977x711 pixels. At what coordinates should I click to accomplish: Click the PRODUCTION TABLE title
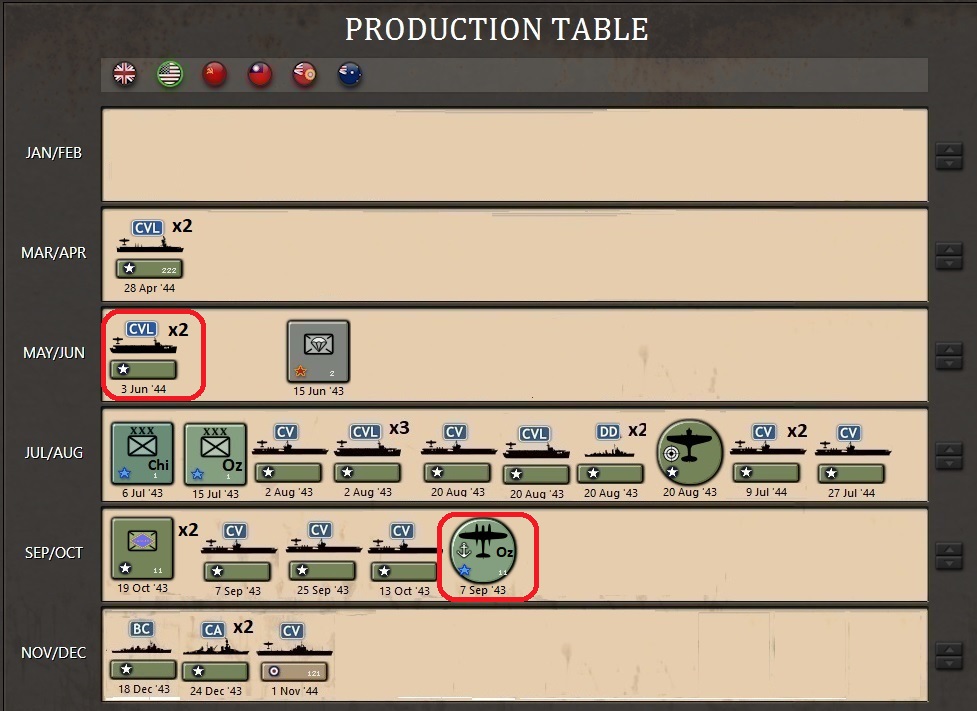pos(497,29)
